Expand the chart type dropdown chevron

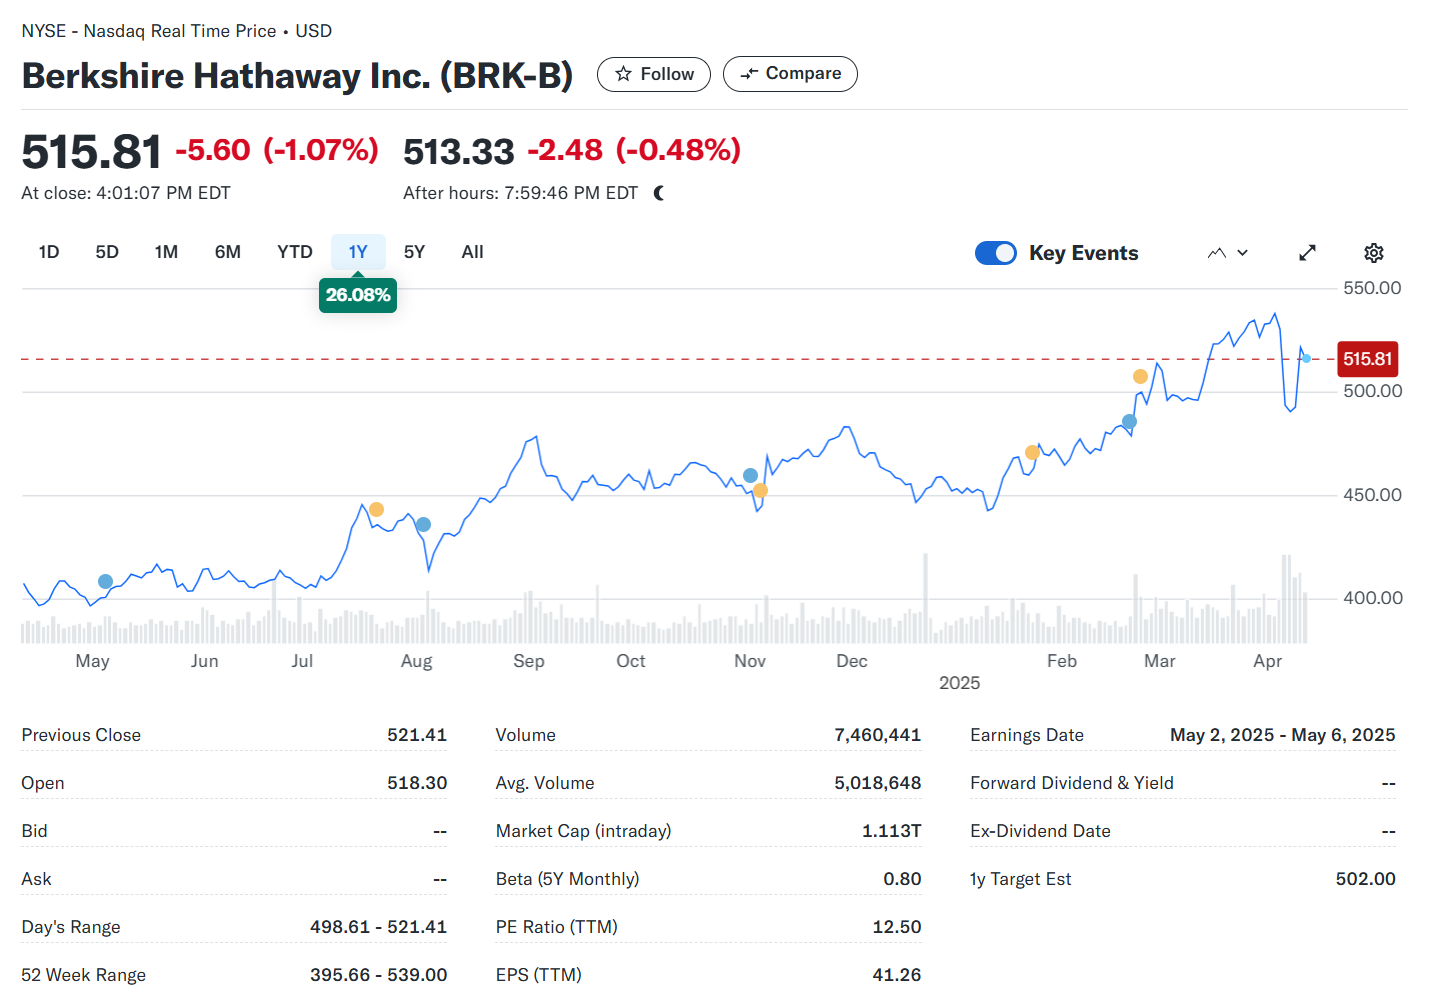[1243, 253]
